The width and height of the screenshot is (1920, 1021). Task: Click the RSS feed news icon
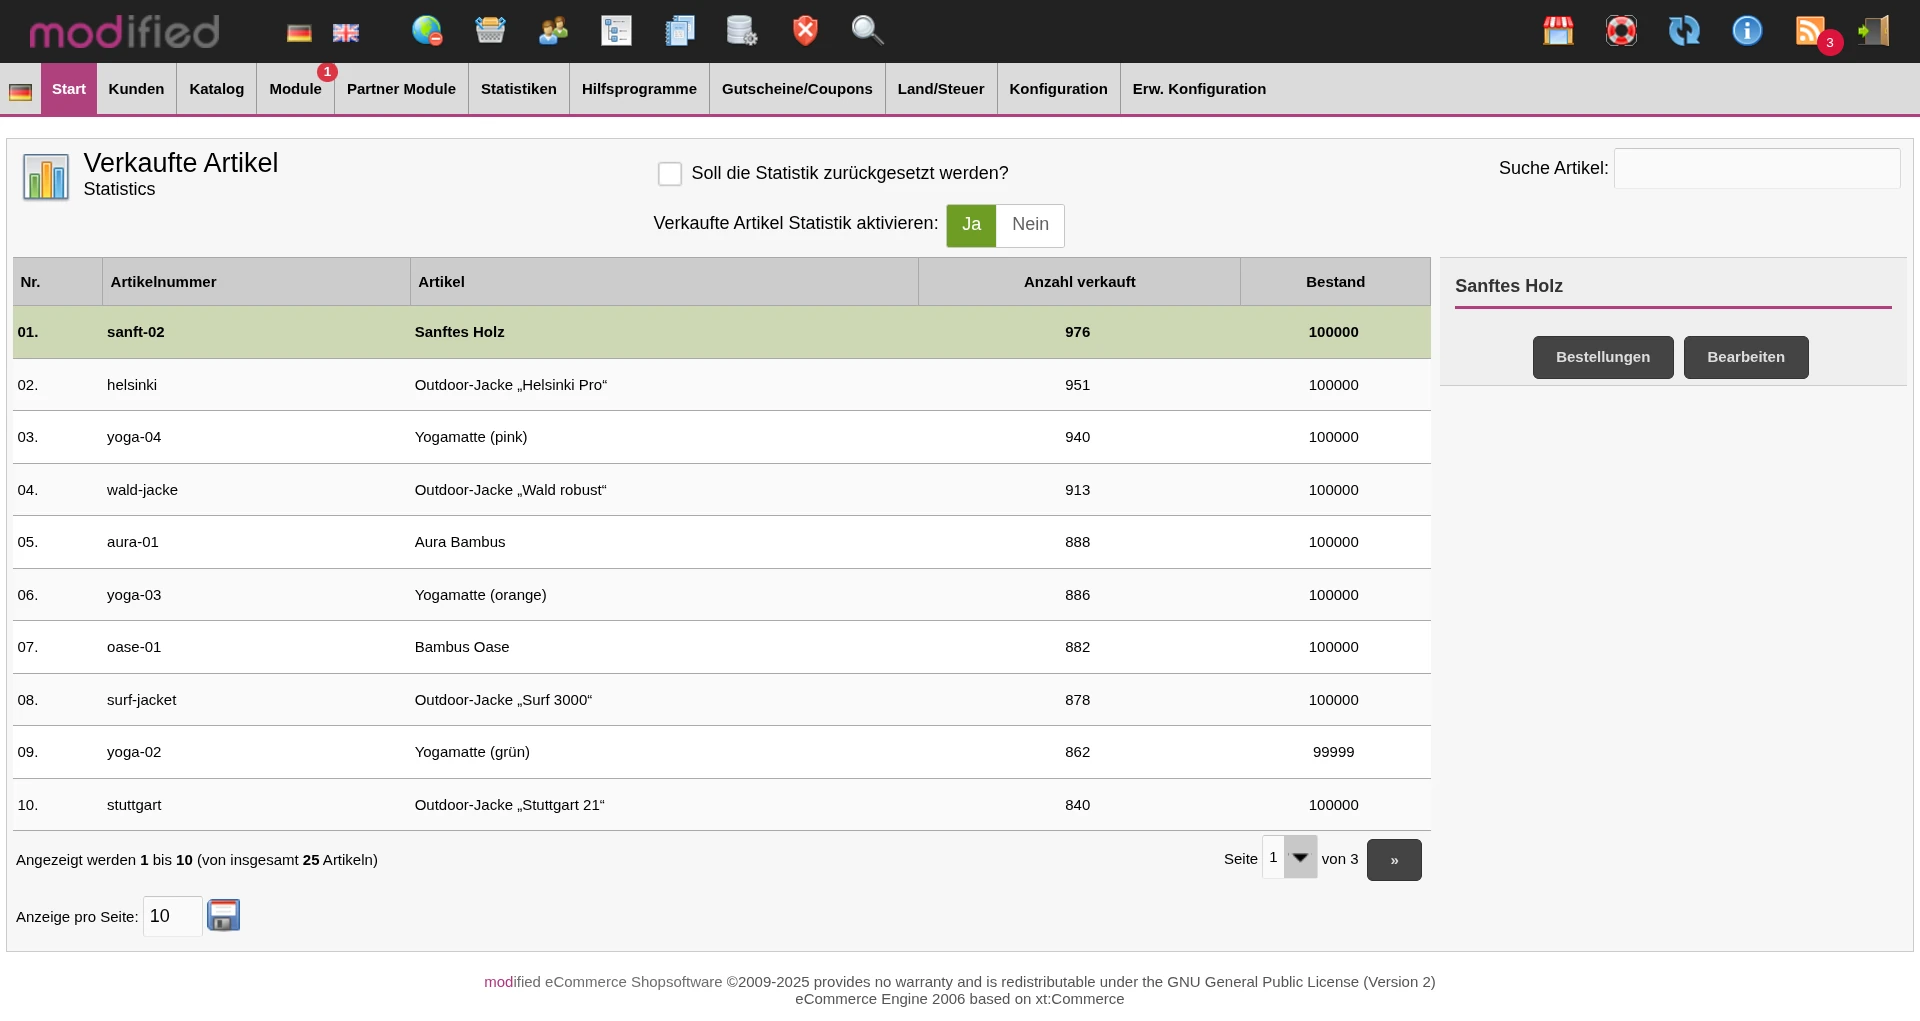point(1810,31)
